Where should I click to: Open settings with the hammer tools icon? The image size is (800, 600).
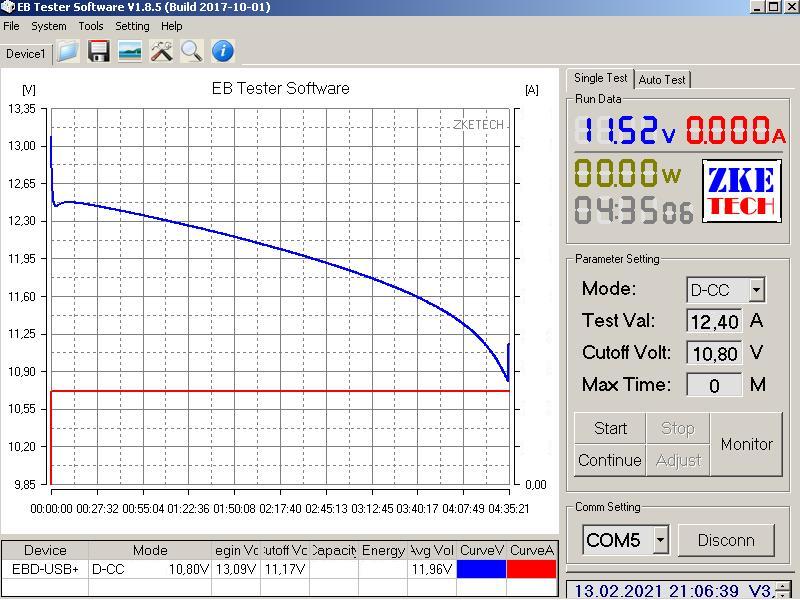pyautogui.click(x=161, y=52)
